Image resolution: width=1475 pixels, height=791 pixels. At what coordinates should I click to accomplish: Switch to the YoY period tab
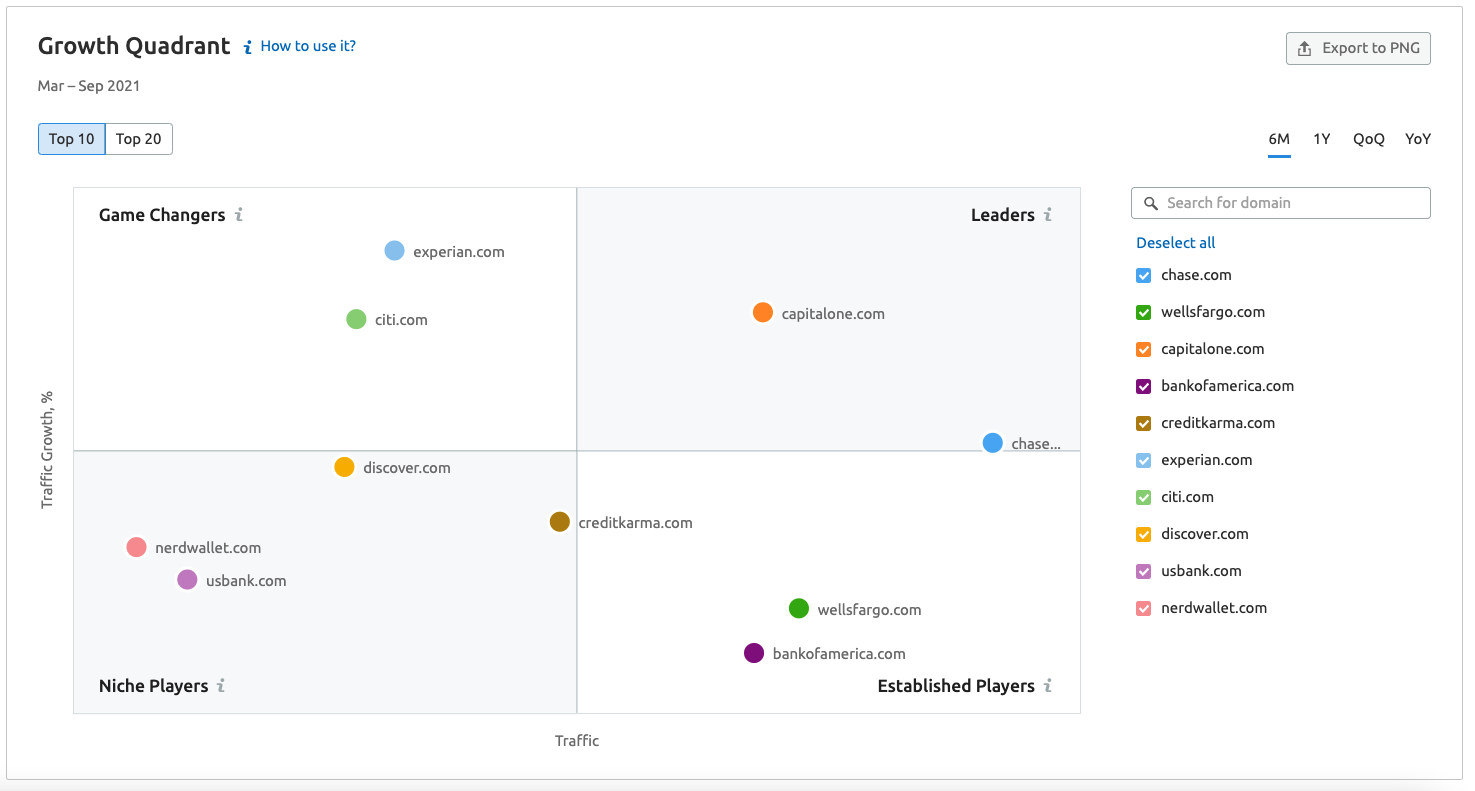pyautogui.click(x=1418, y=139)
